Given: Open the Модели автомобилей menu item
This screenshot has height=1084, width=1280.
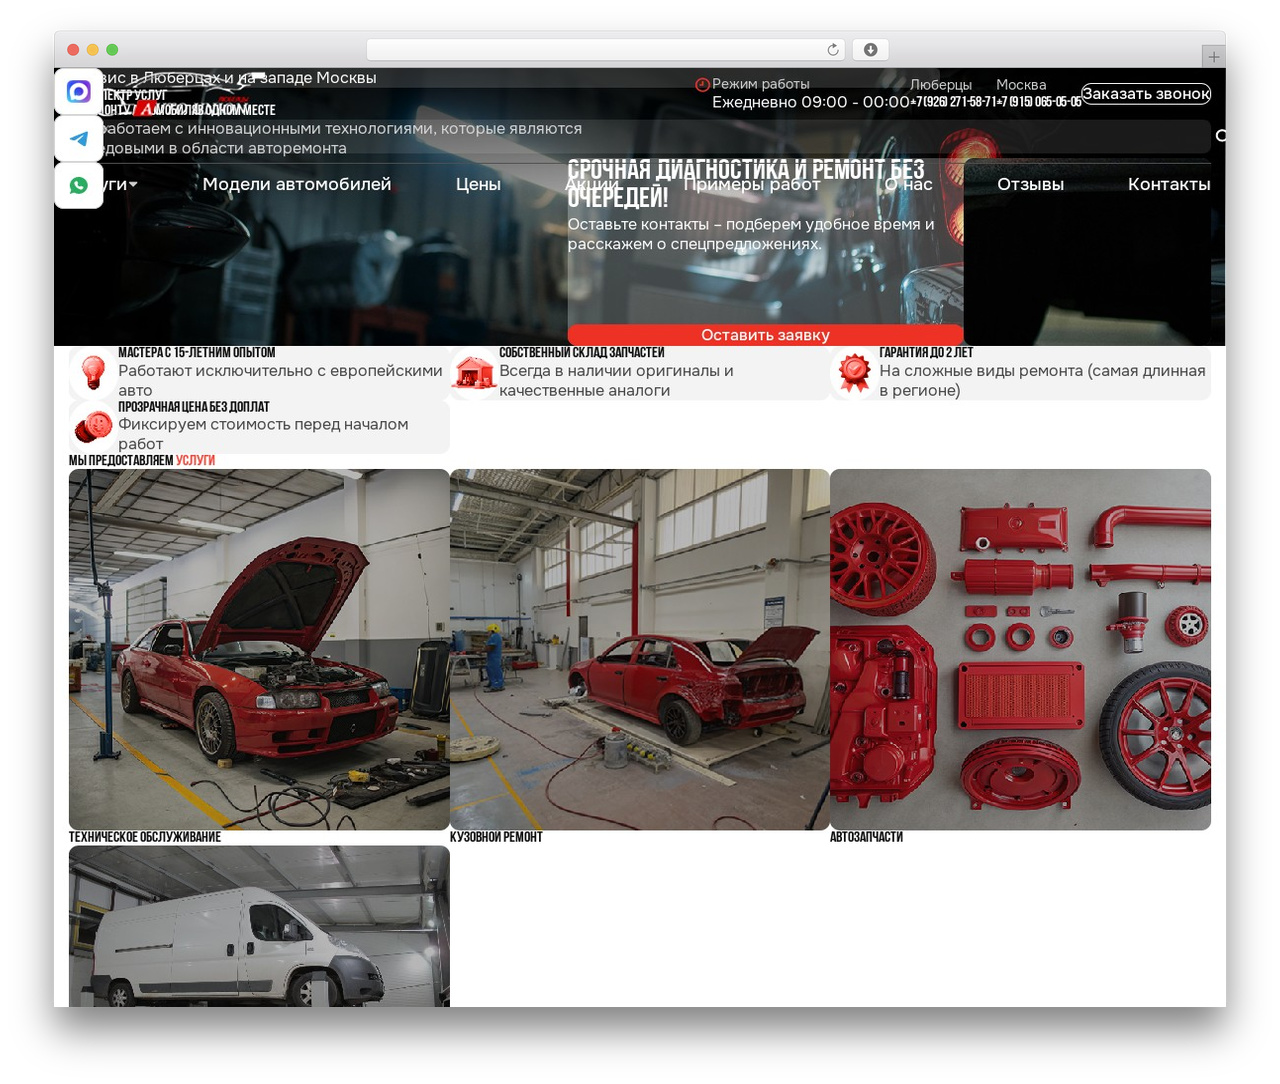Looking at the screenshot, I should coord(297,184).
